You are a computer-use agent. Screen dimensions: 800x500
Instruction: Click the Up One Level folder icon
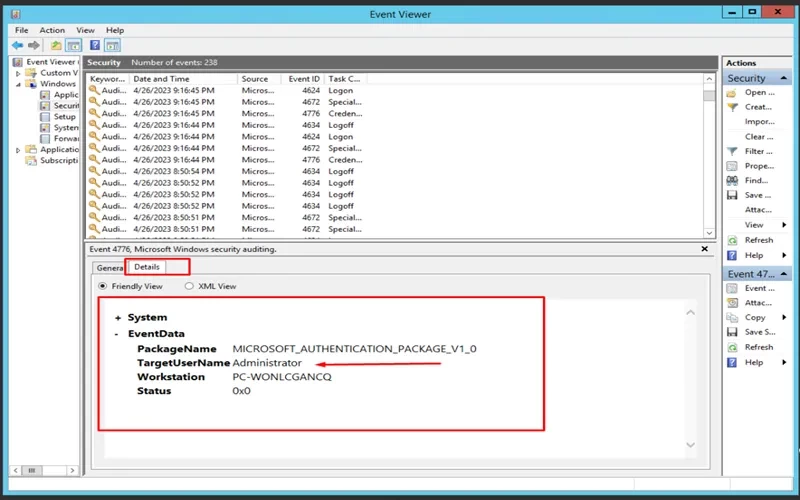click(x=56, y=45)
